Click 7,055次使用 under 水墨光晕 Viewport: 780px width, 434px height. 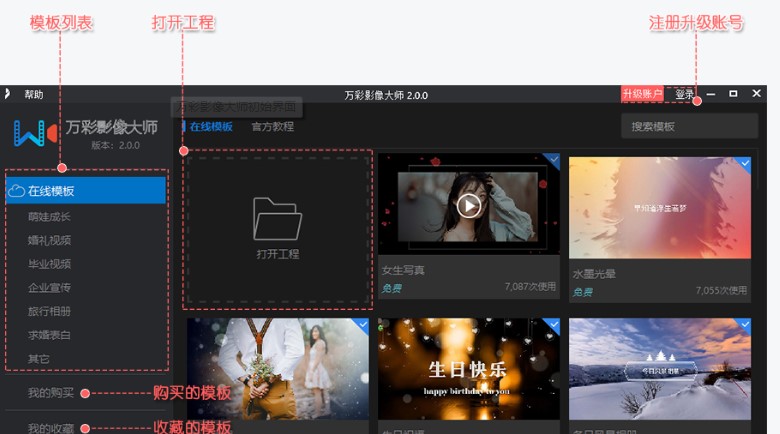click(721, 290)
